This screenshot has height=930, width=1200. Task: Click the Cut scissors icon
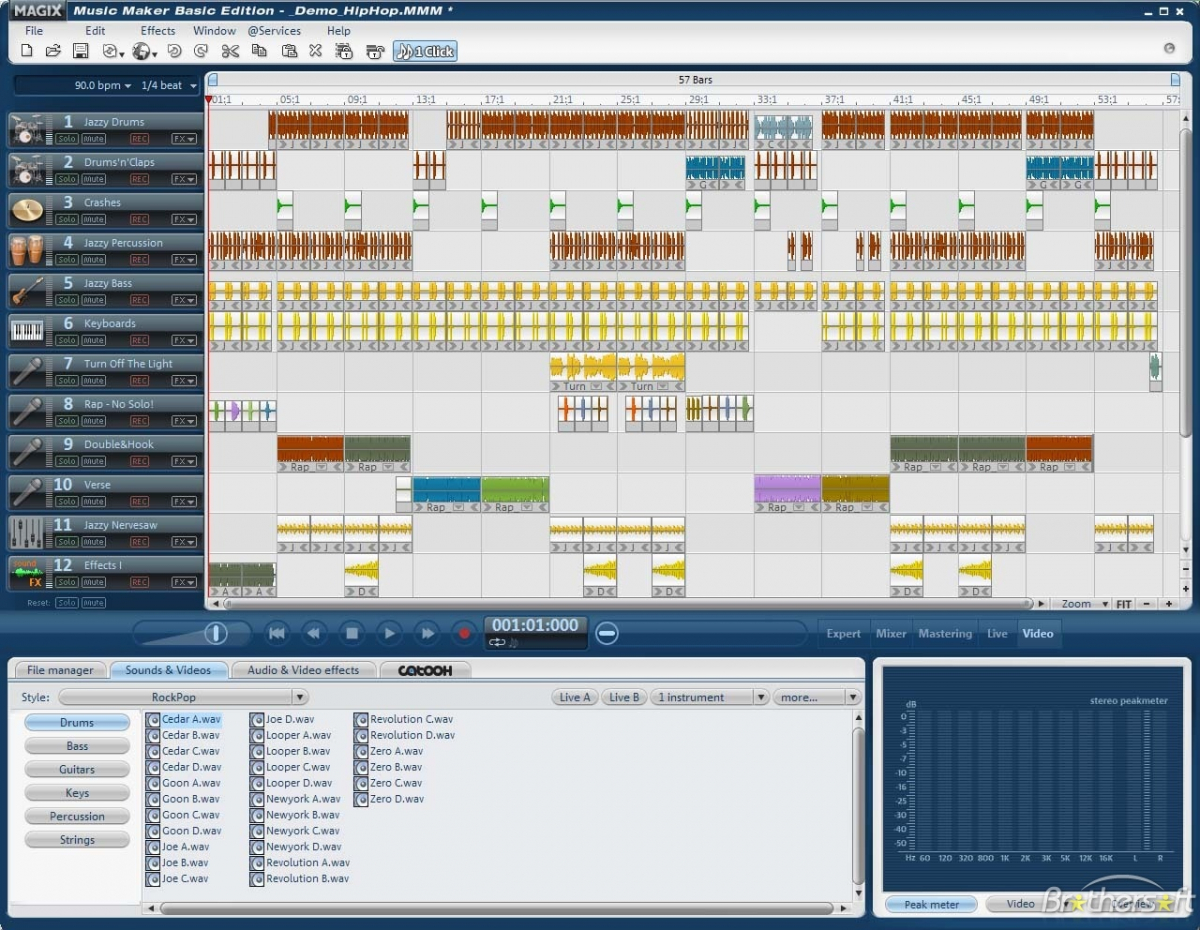(x=230, y=51)
